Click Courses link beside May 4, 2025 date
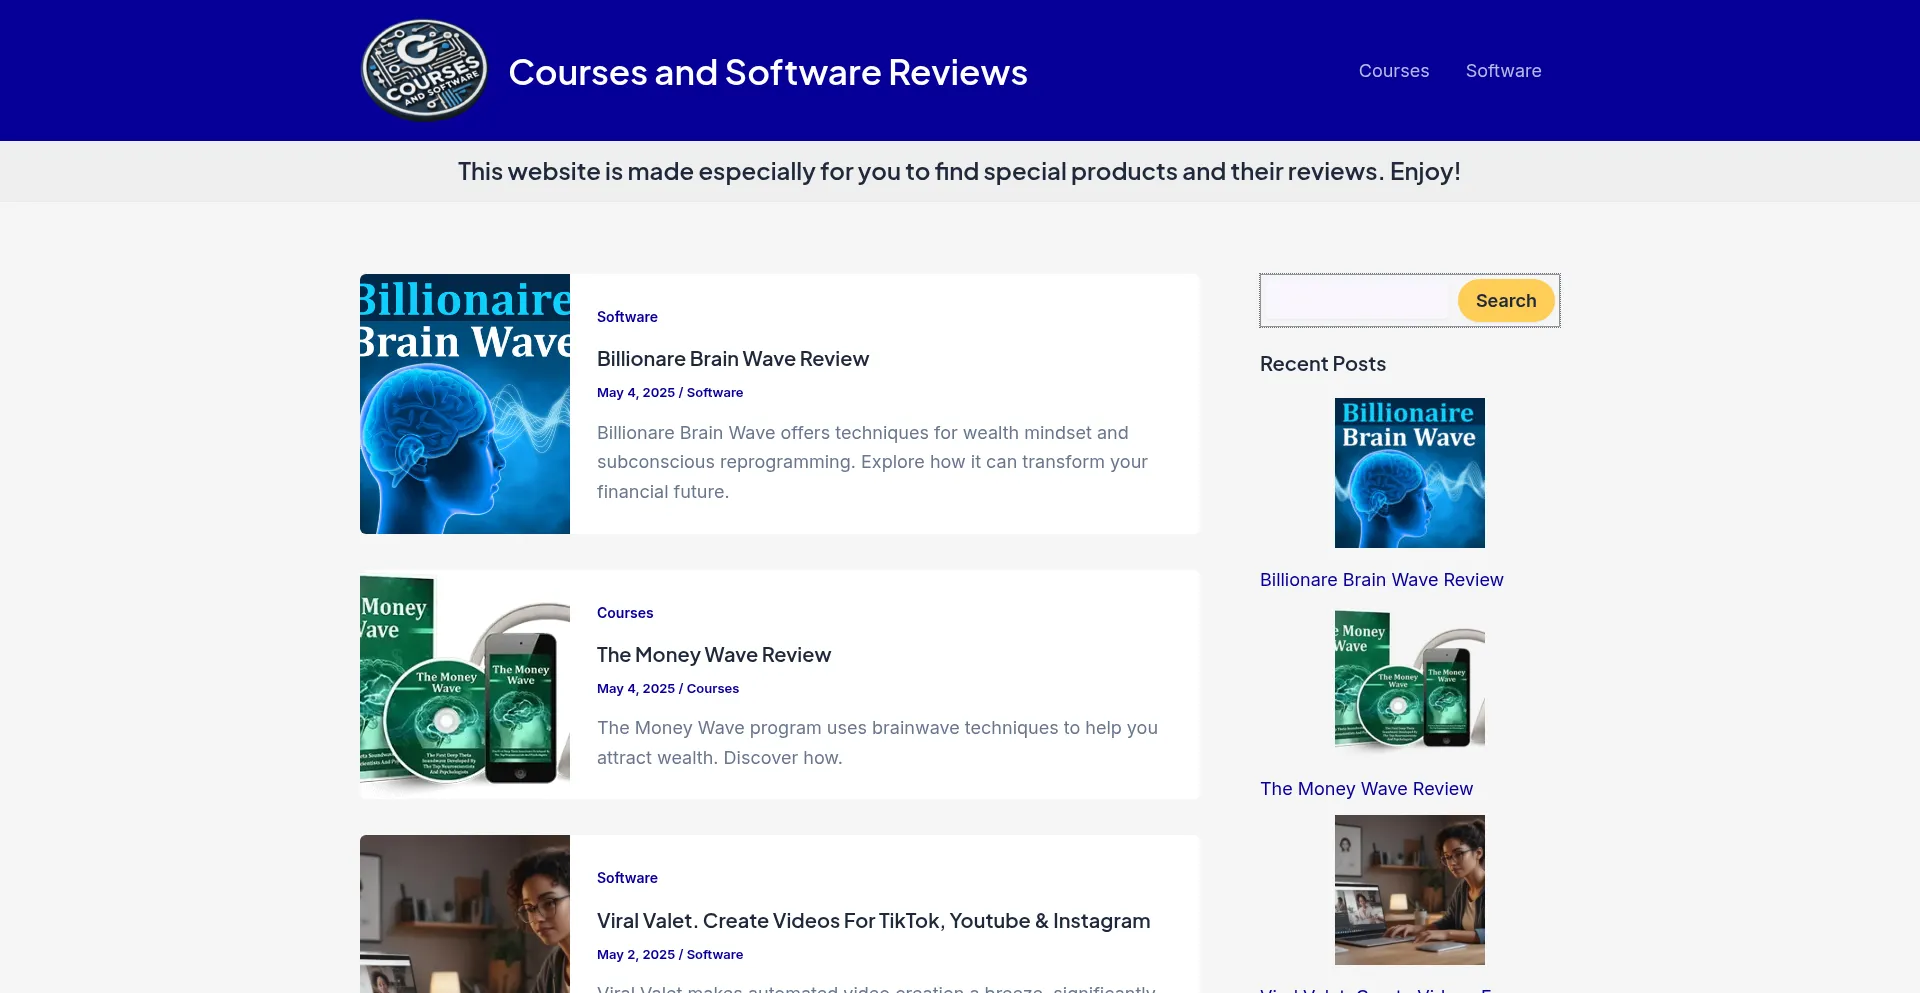The height and width of the screenshot is (993, 1920). (713, 689)
